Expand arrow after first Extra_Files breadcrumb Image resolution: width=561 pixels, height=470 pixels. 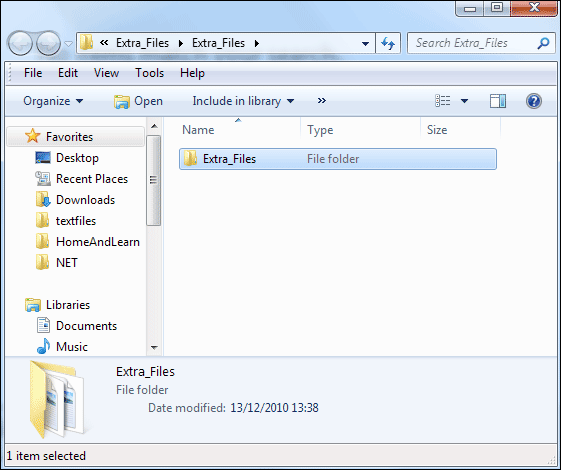[x=181, y=43]
